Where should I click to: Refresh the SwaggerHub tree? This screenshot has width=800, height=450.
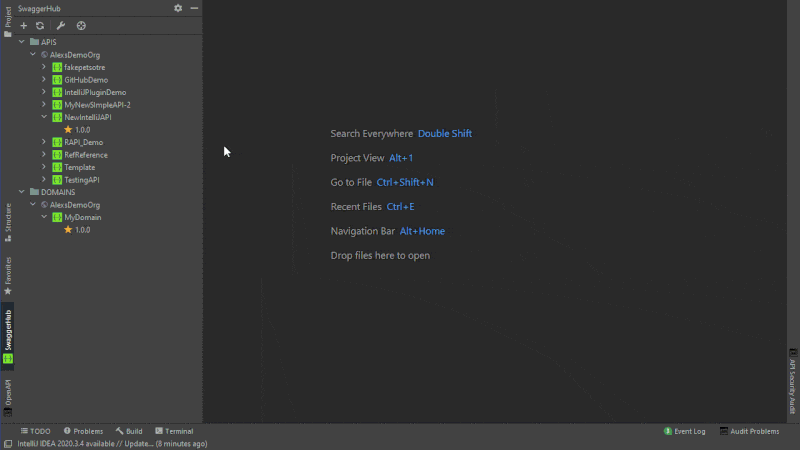(40, 26)
